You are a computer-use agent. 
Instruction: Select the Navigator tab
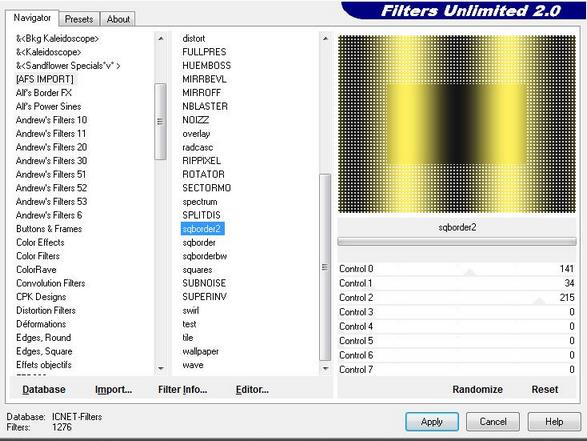pos(32,18)
